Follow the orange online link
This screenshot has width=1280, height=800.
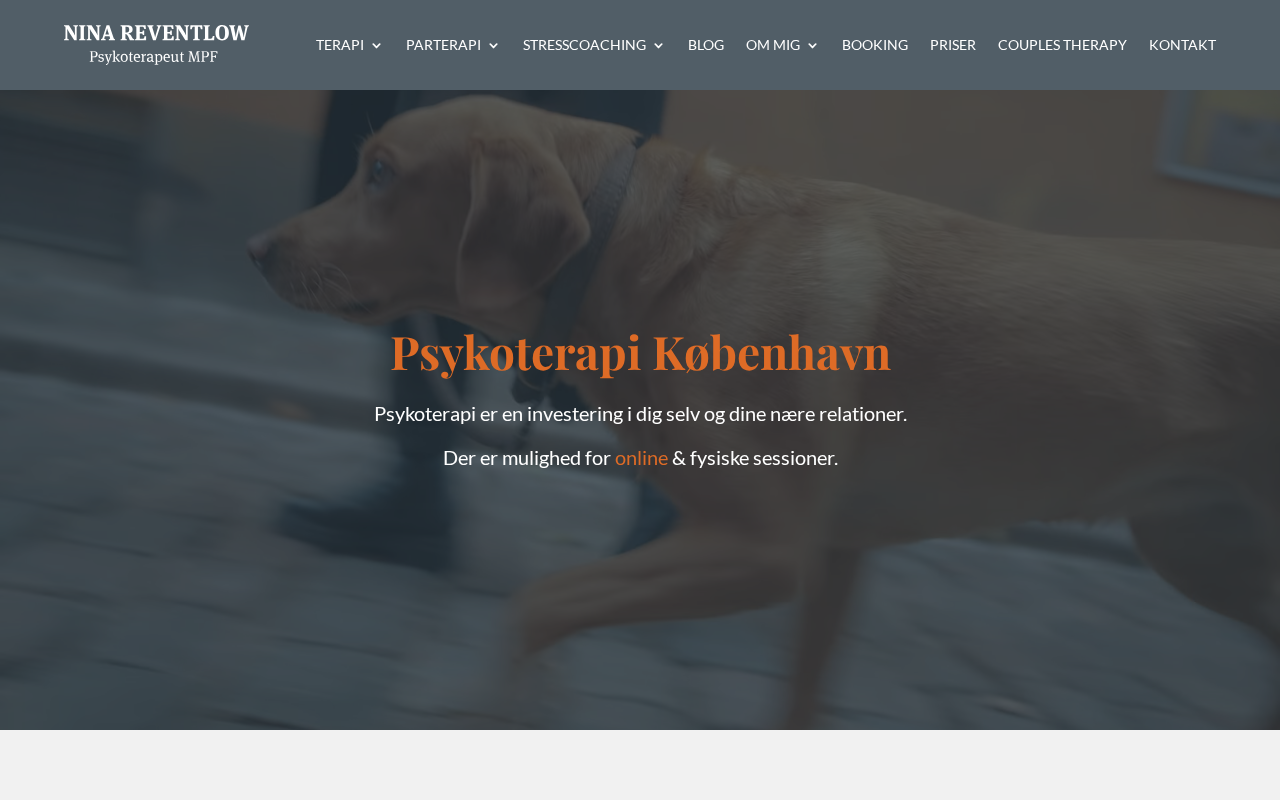[x=641, y=458]
